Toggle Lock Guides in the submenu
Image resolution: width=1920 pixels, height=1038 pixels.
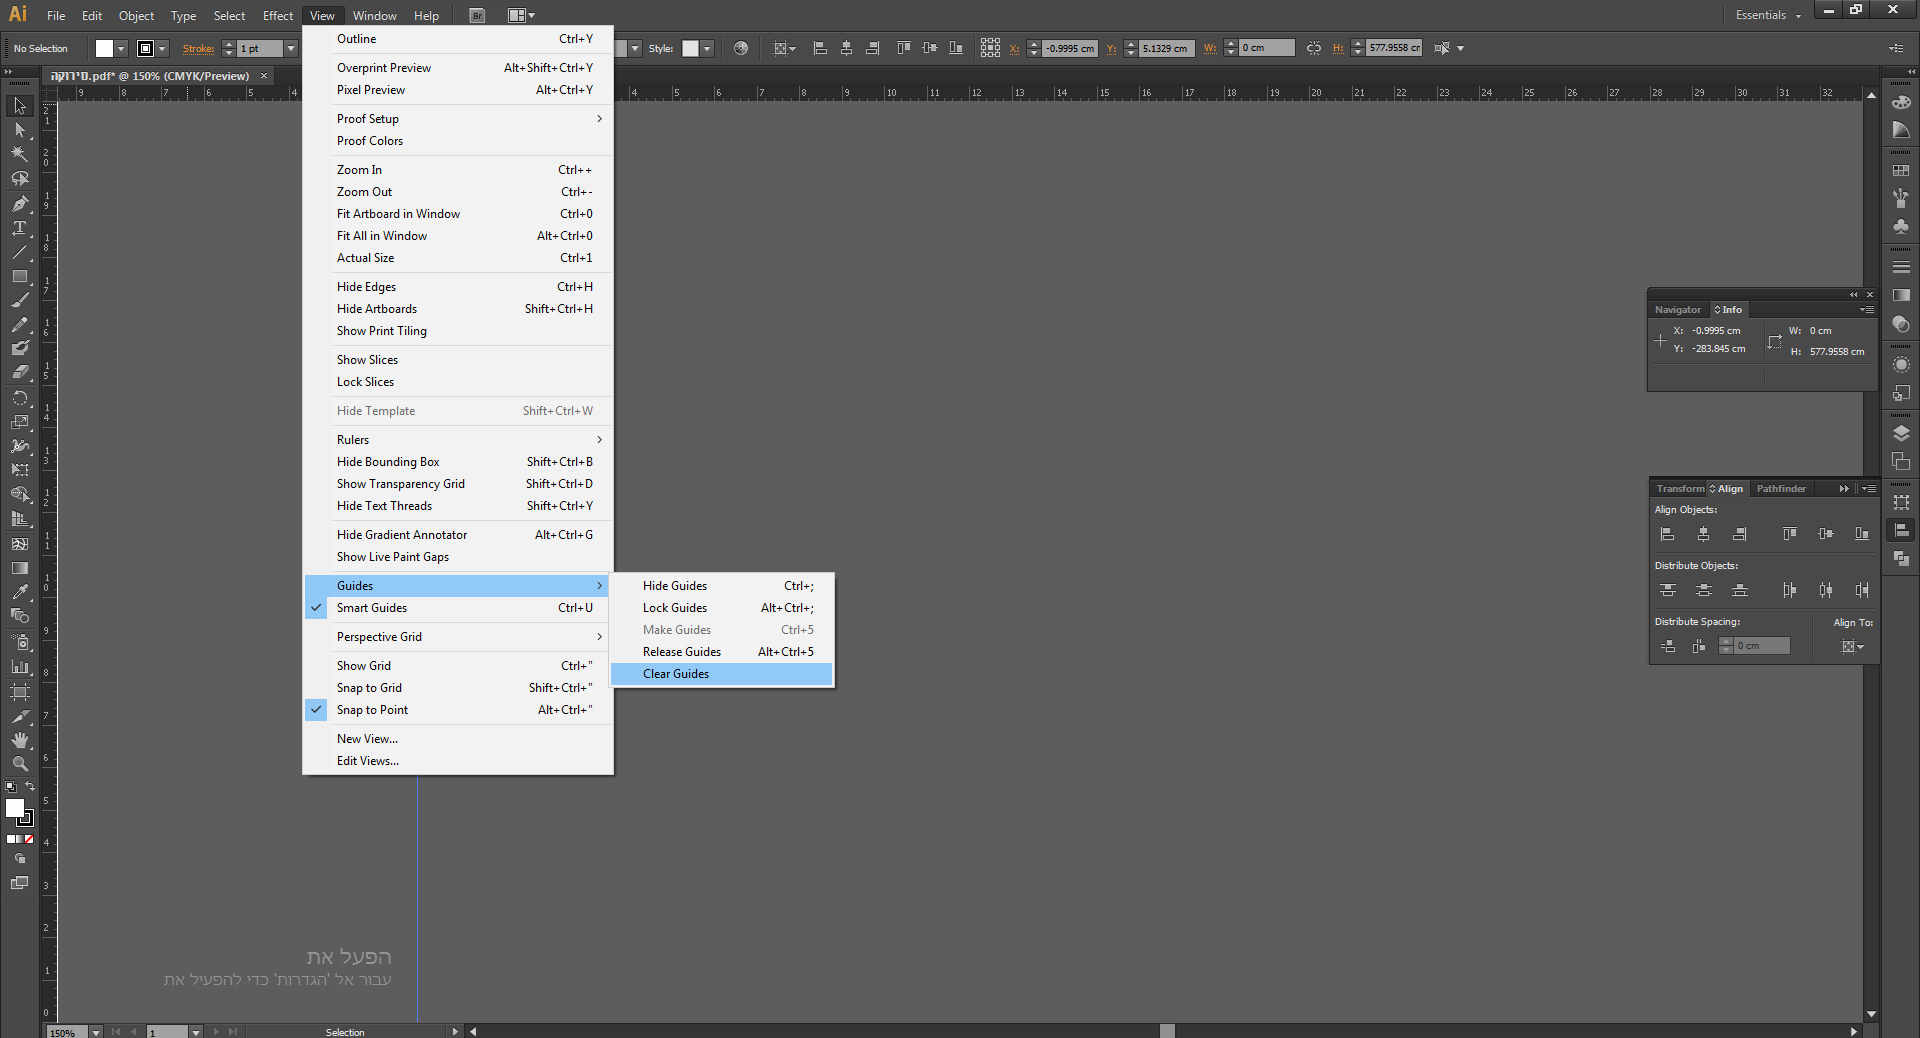(722, 608)
